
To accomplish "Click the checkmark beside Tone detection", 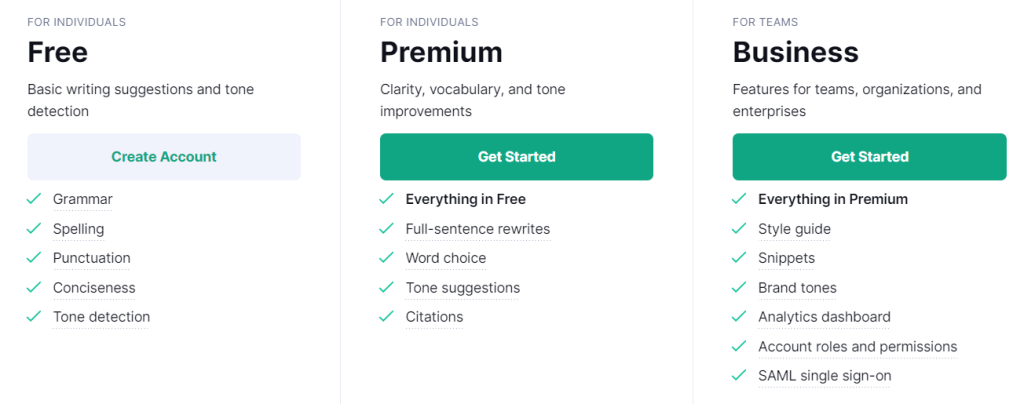I will [34, 316].
